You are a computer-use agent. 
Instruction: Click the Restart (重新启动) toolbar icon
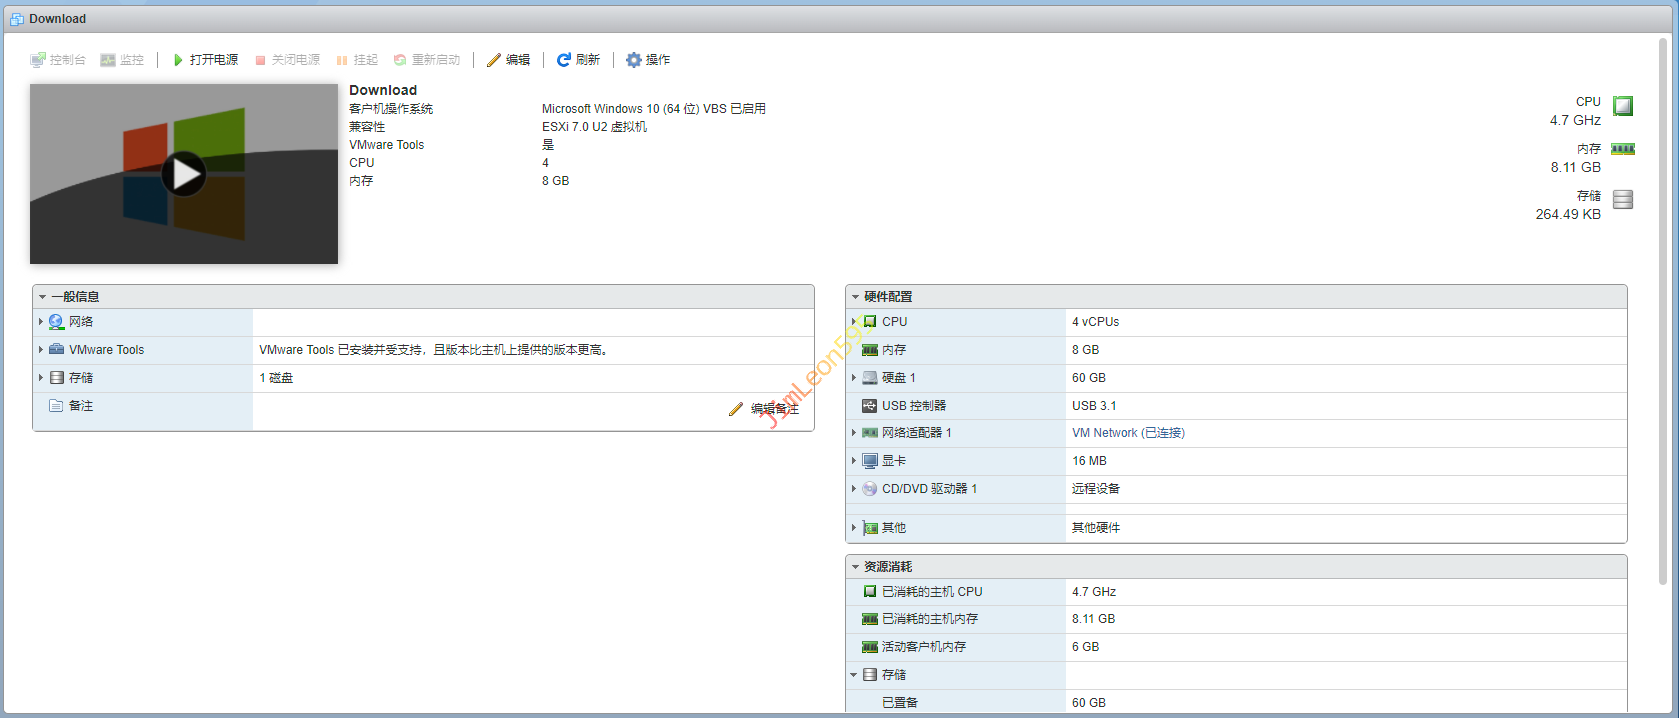coord(400,60)
